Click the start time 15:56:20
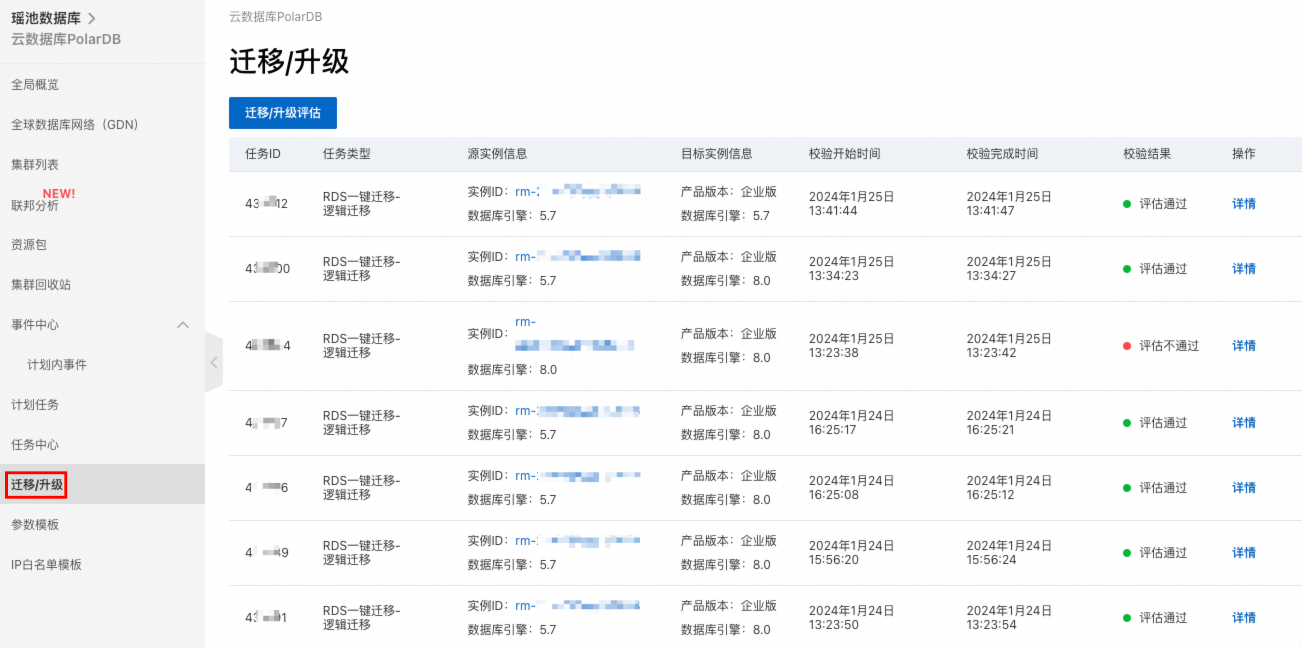 [x=834, y=560]
